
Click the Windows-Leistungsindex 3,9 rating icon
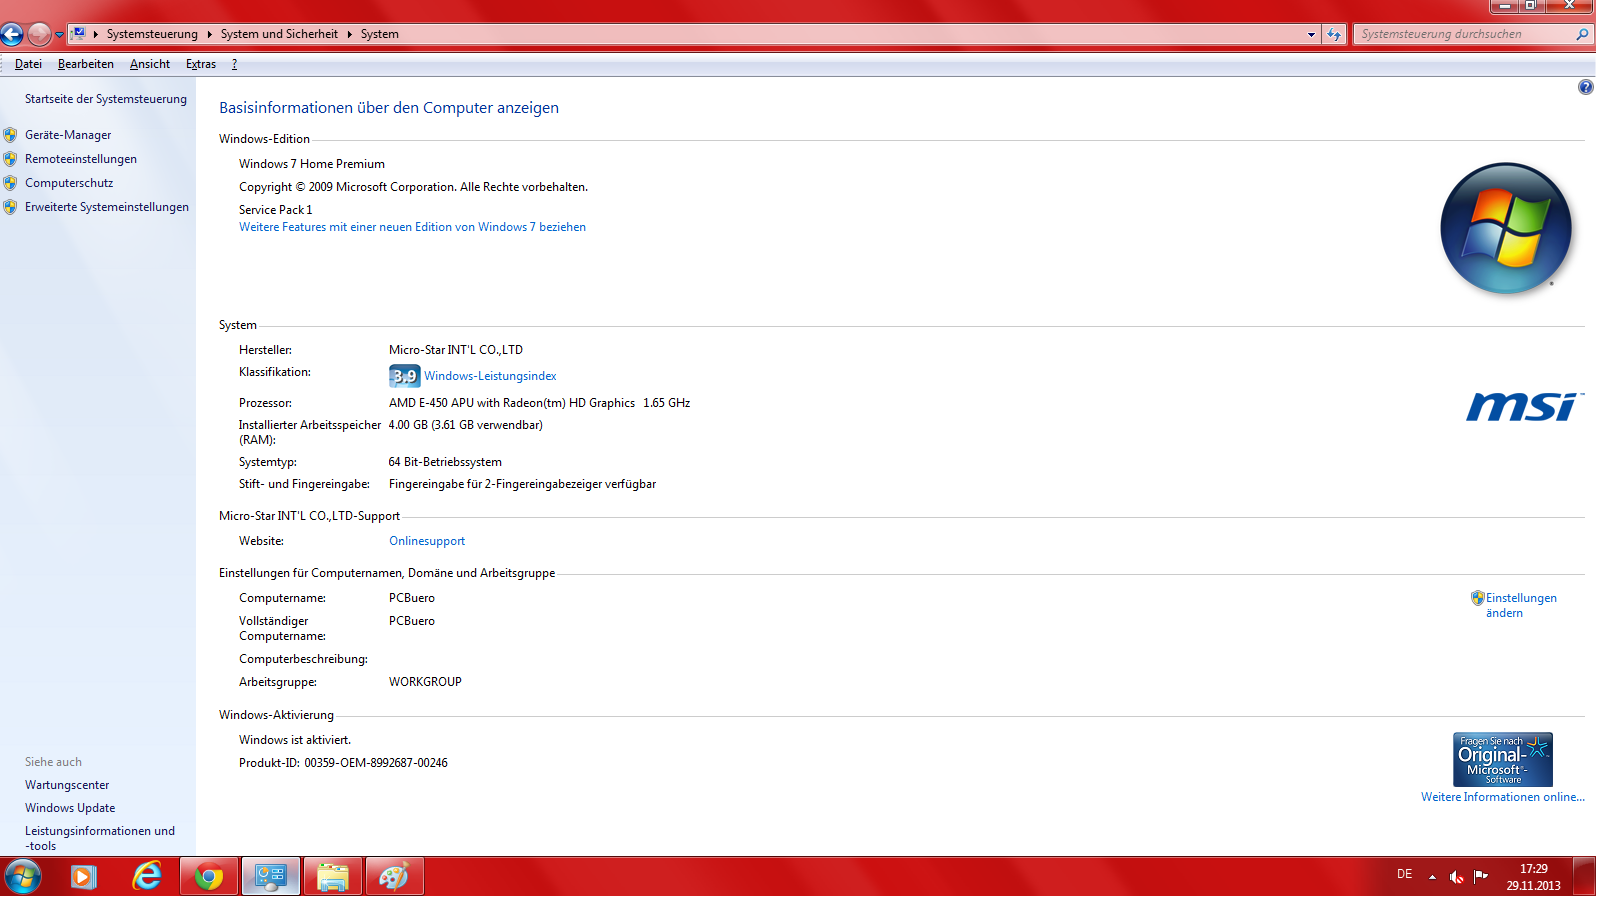tap(404, 376)
